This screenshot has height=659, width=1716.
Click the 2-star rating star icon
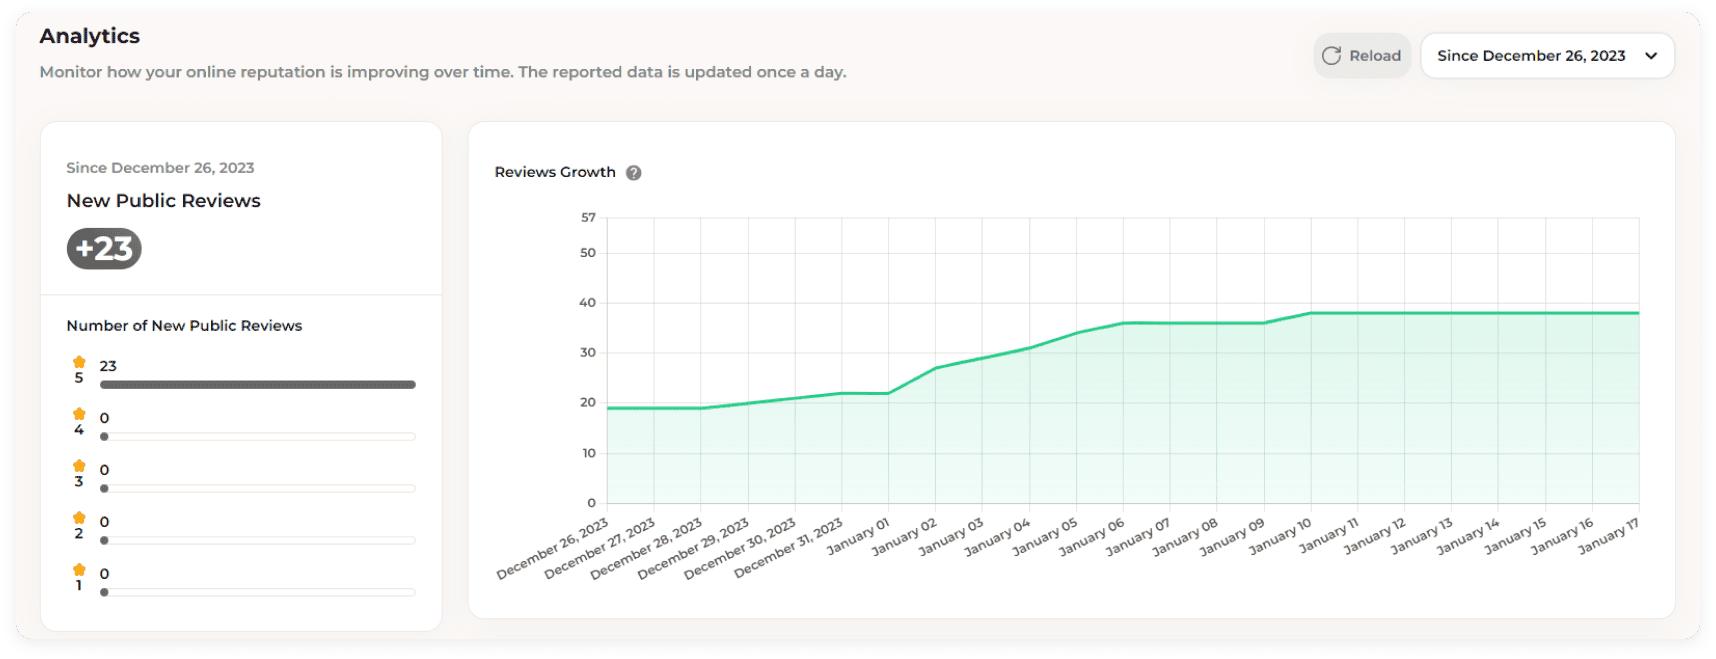[79, 518]
